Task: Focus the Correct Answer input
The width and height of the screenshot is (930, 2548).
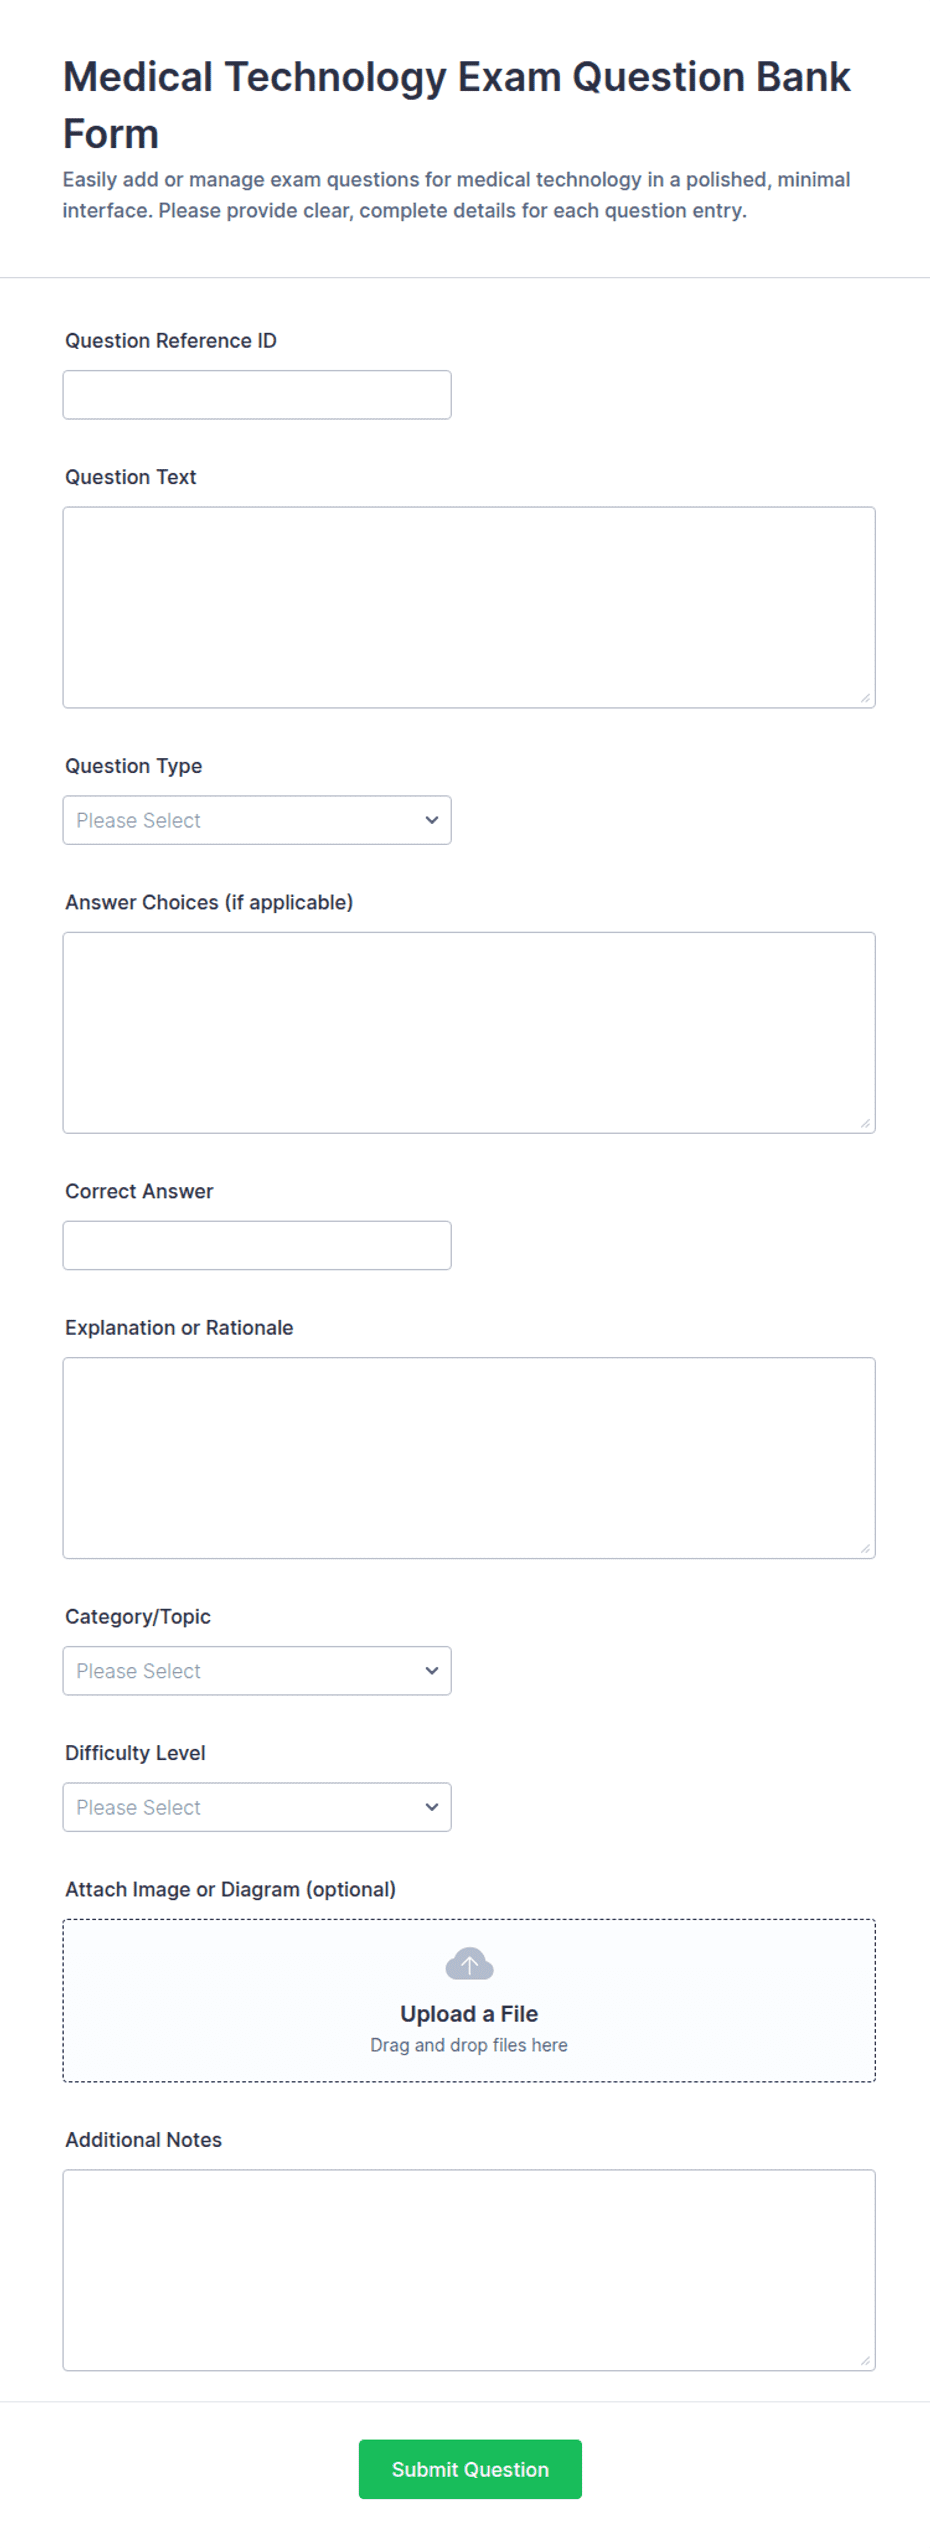Action: point(257,1245)
